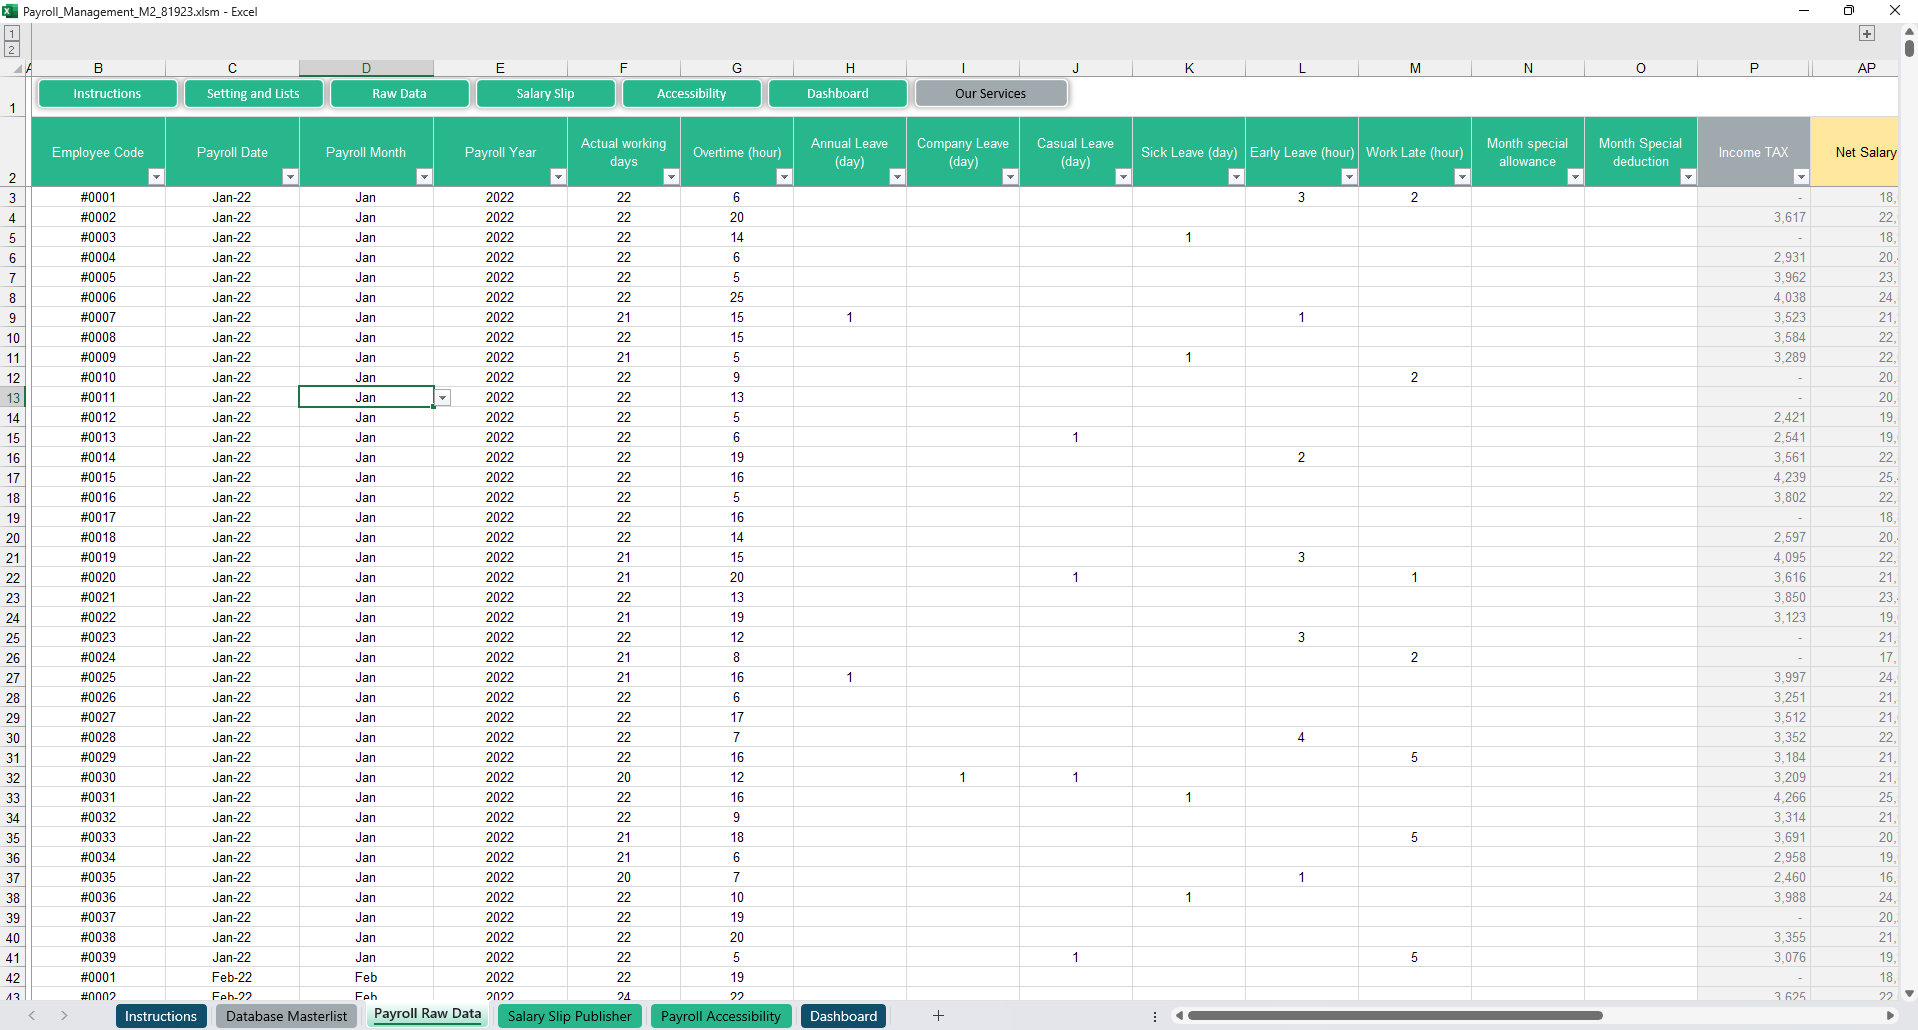The width and height of the screenshot is (1918, 1030).
Task: Click the outline level 1 button
Action: coord(12,34)
